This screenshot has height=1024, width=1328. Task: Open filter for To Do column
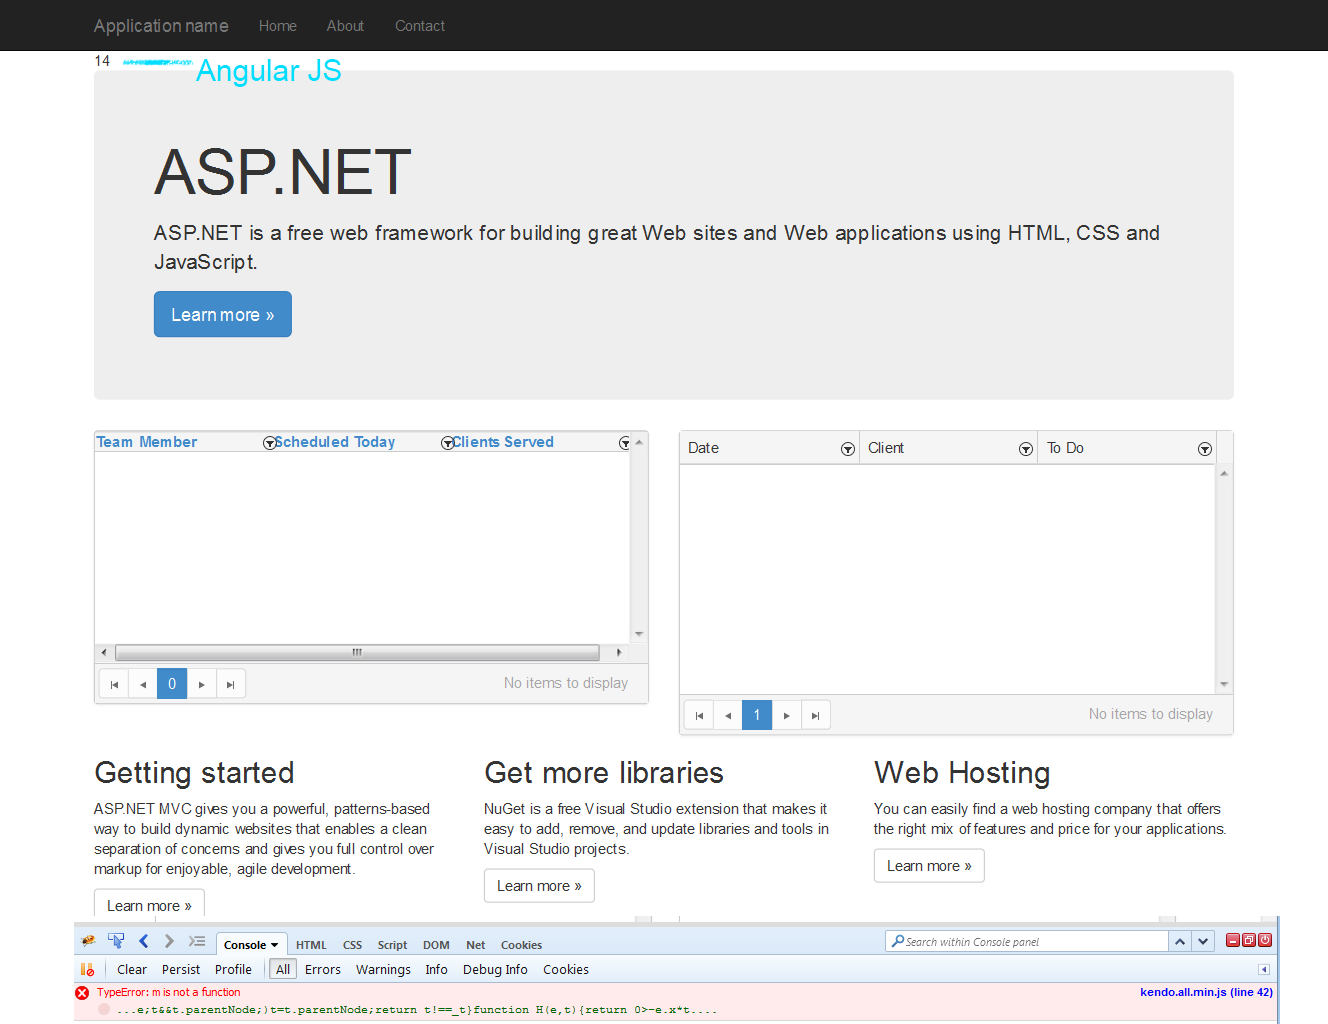[1205, 449]
